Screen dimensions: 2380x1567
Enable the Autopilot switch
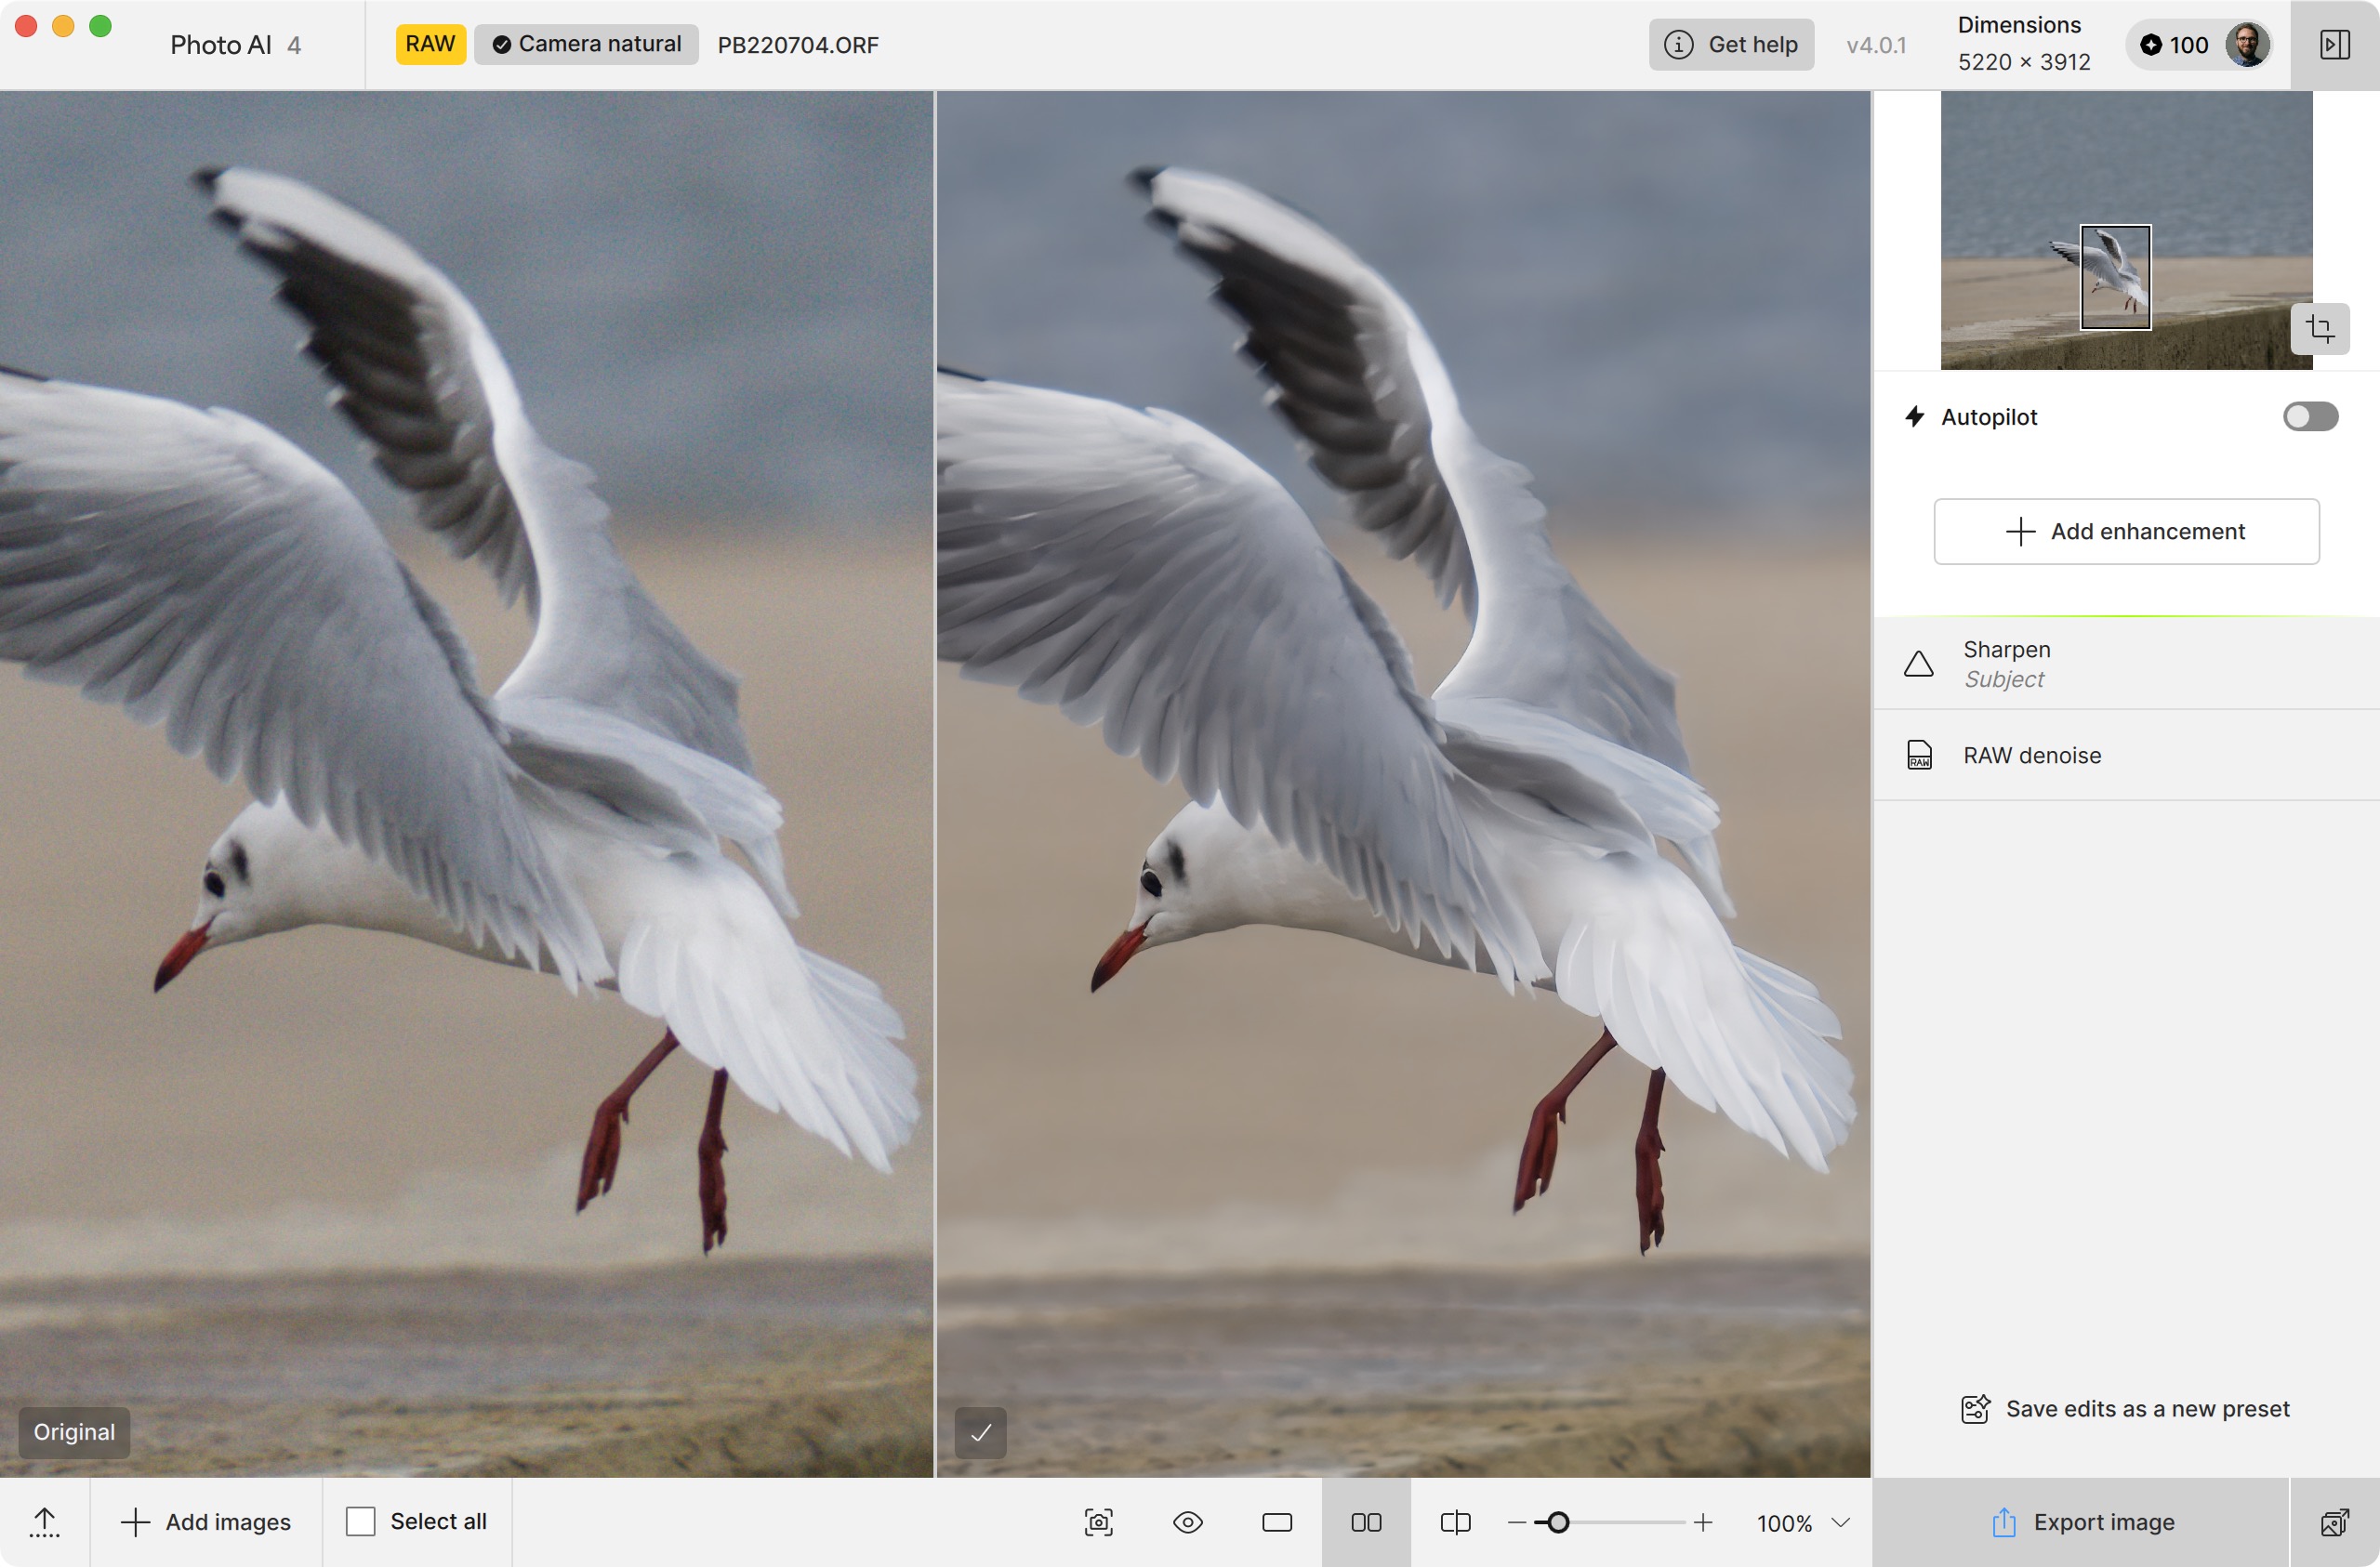tap(2309, 416)
